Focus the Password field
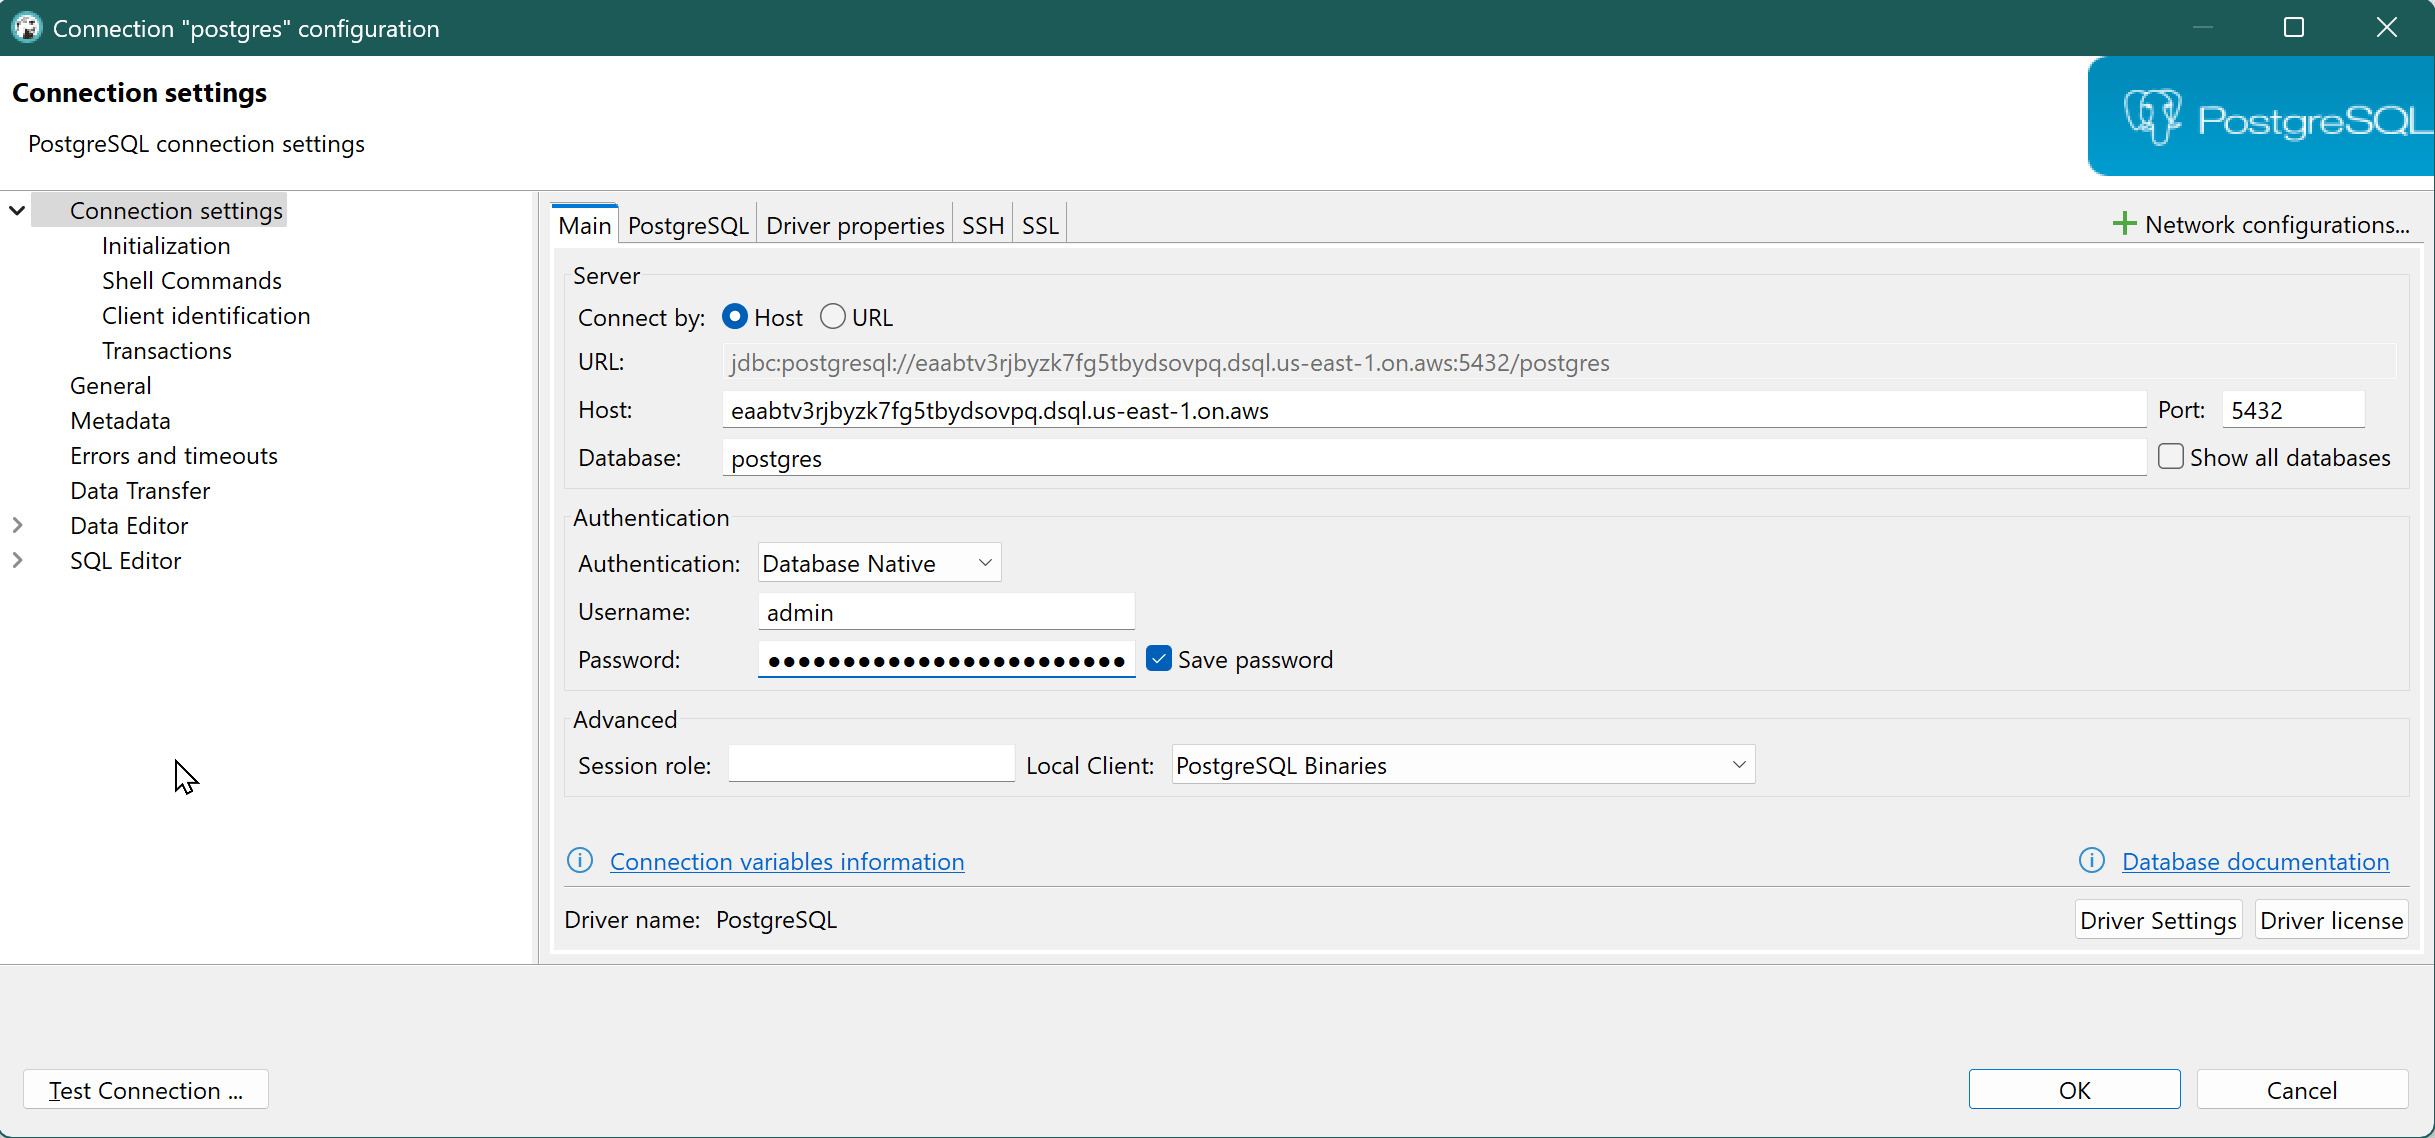This screenshot has height=1138, width=2435. coord(946,660)
